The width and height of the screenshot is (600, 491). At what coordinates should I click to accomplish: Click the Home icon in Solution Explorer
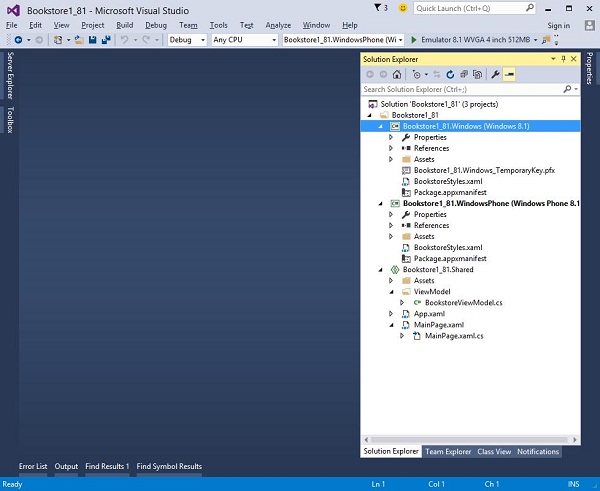[398, 74]
